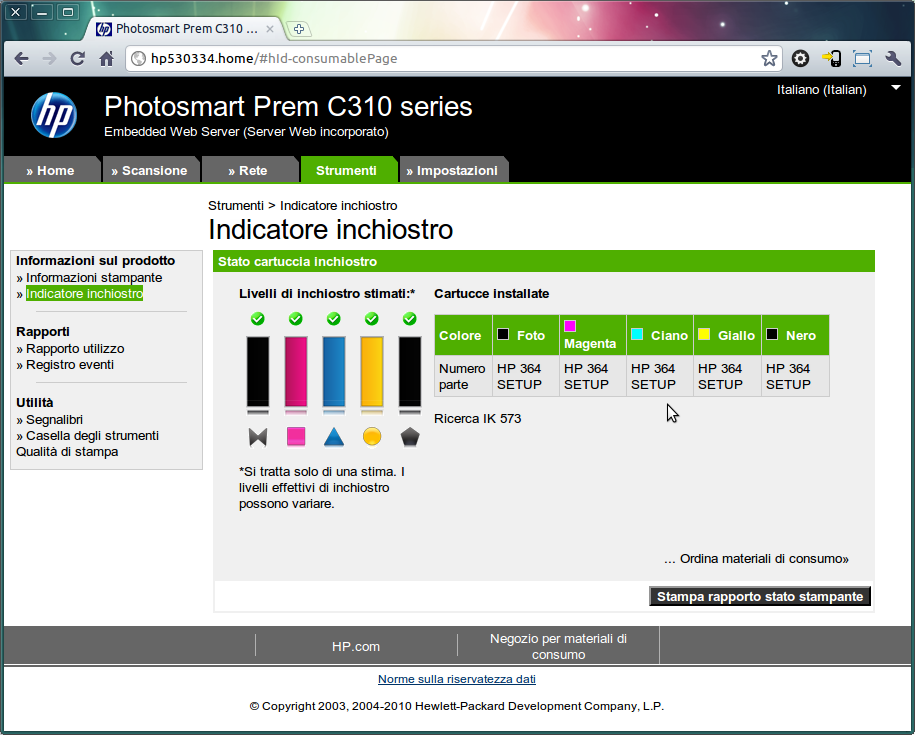Click the green check above yellow ink
This screenshot has width=915, height=735.
coord(372,318)
